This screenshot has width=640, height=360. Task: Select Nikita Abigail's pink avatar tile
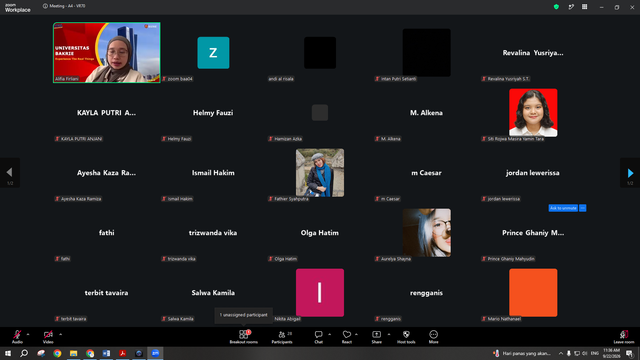tap(320, 293)
